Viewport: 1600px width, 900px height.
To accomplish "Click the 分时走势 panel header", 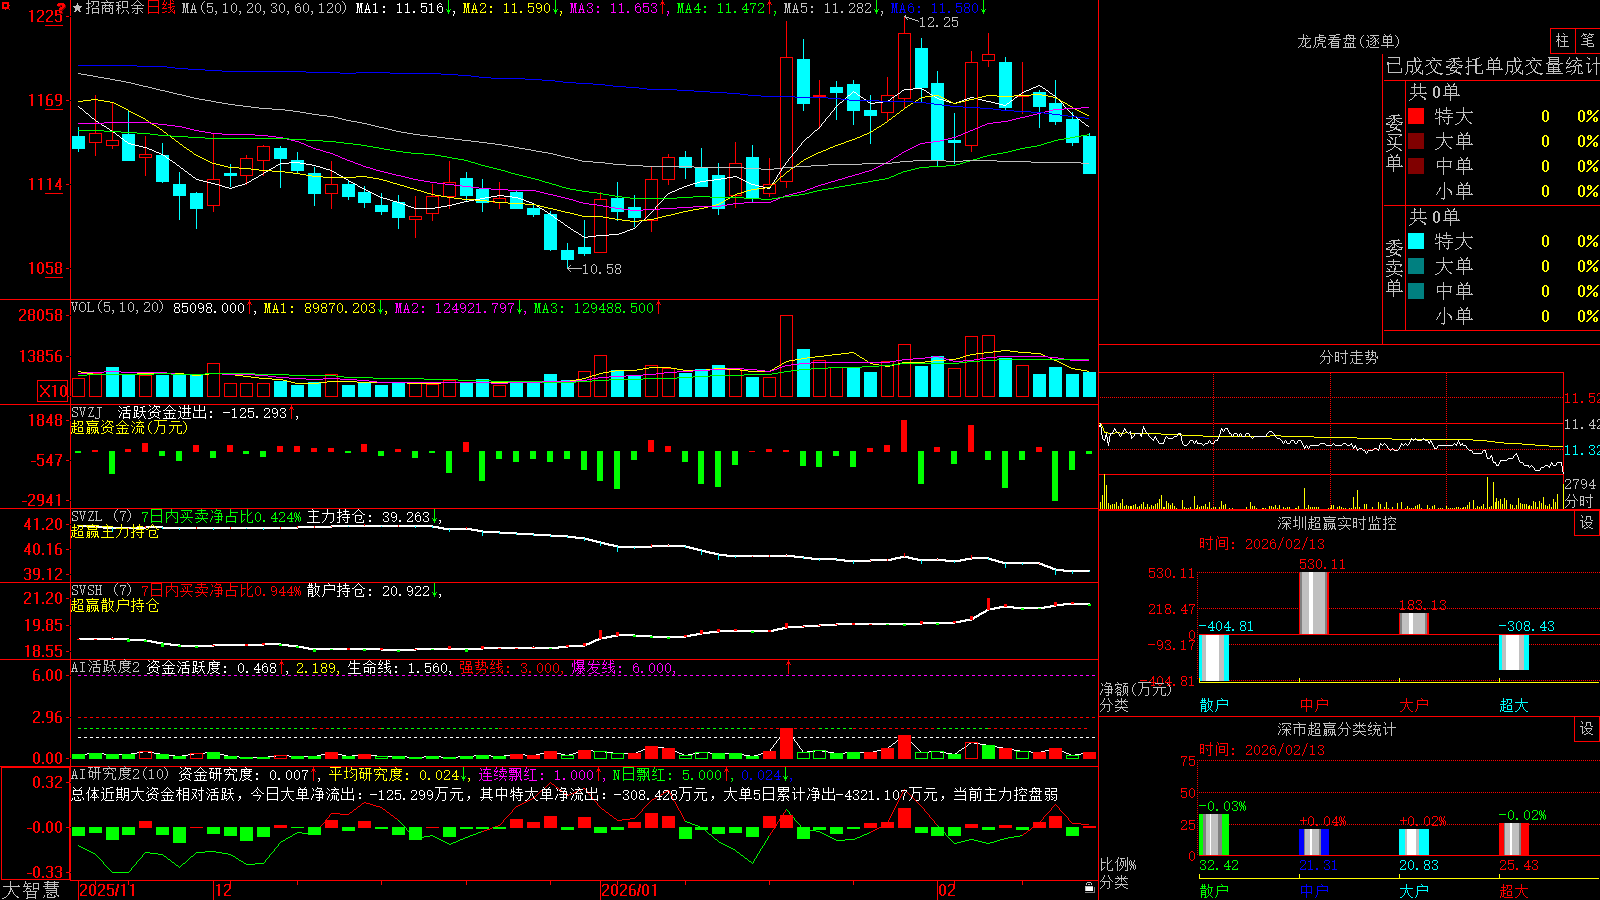I will click(x=1348, y=357).
